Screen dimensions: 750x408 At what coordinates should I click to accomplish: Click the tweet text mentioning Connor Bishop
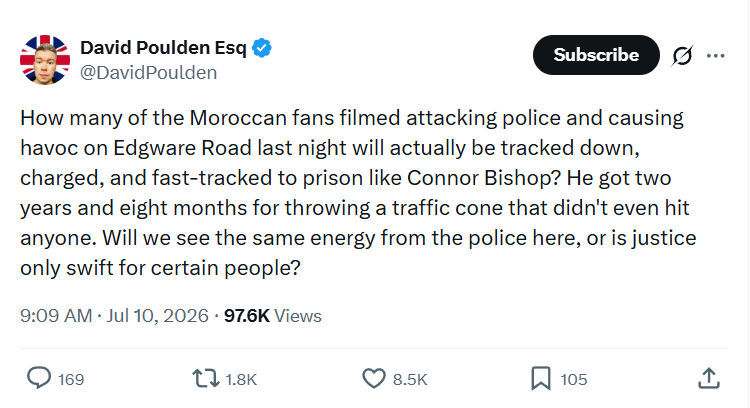point(358,193)
